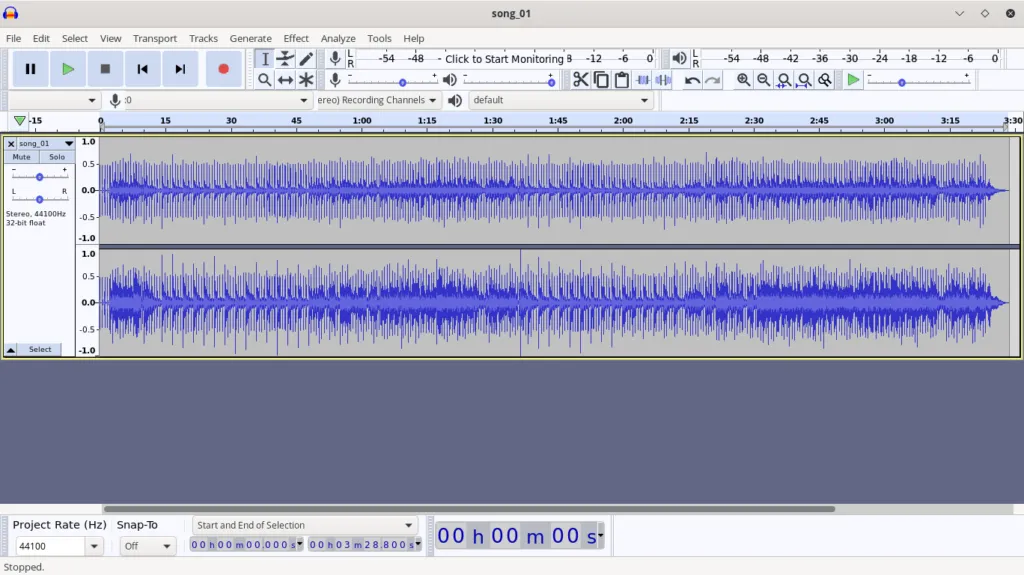1024x575 pixels.
Task: Open the Effect menu
Action: (296, 38)
